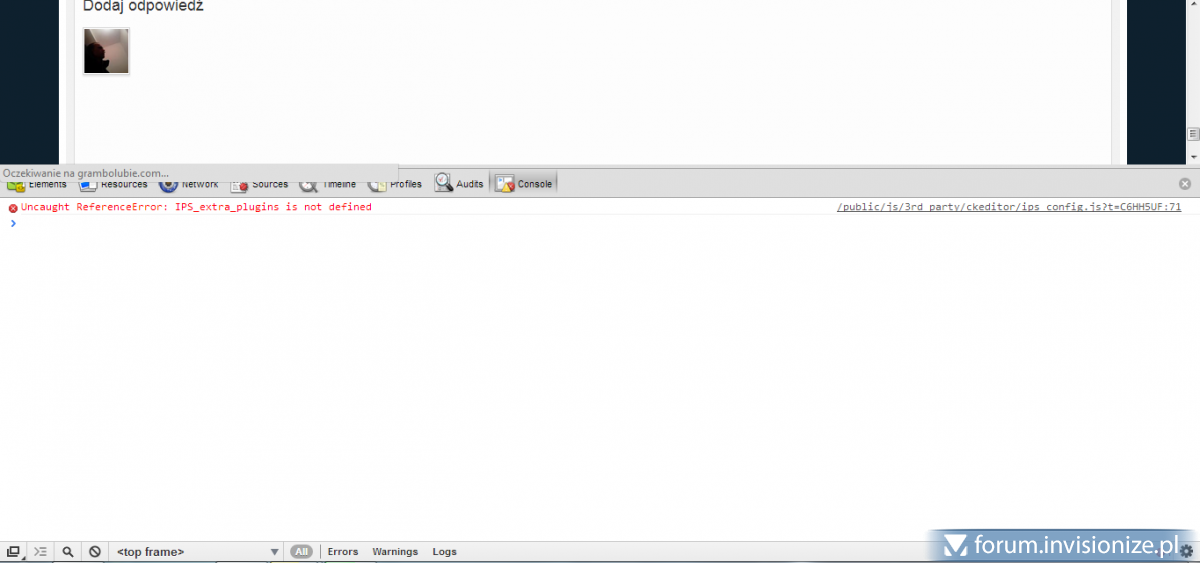Click the Sources panel icon

[240, 185]
